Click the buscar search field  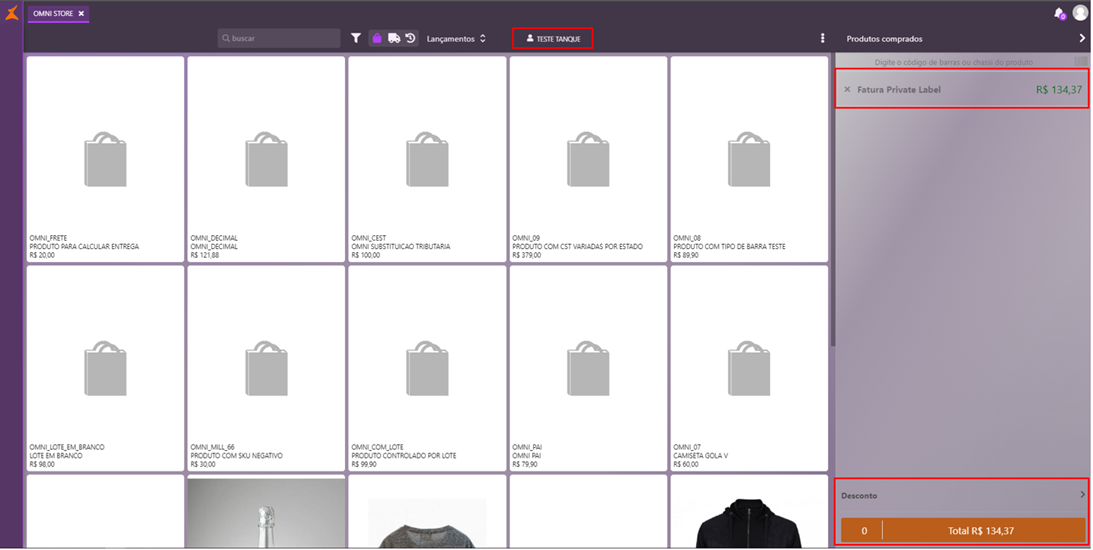[x=279, y=38]
